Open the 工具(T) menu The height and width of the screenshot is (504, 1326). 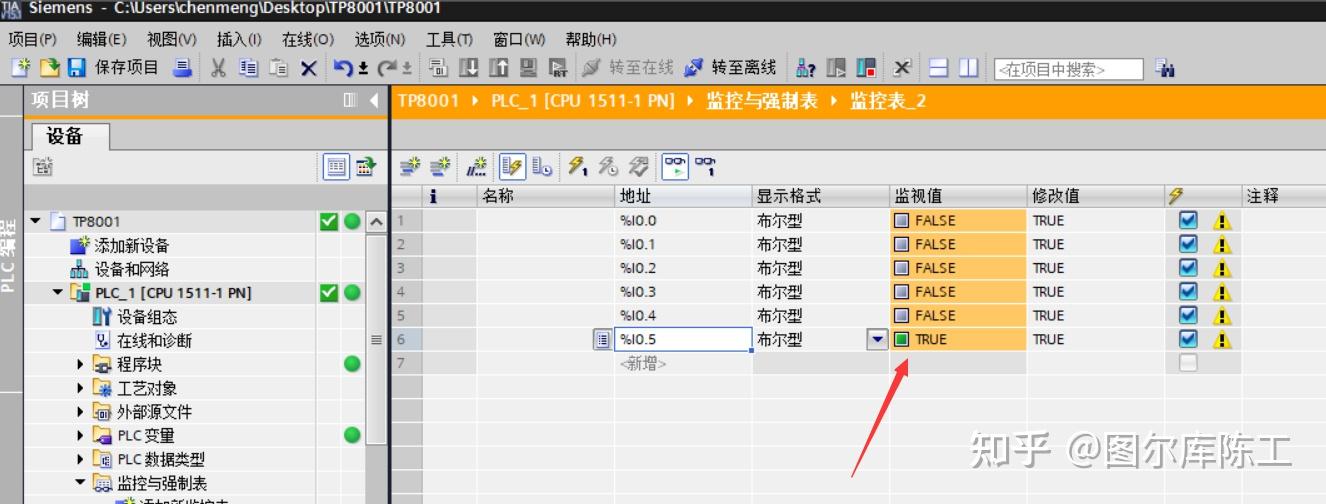click(x=449, y=39)
